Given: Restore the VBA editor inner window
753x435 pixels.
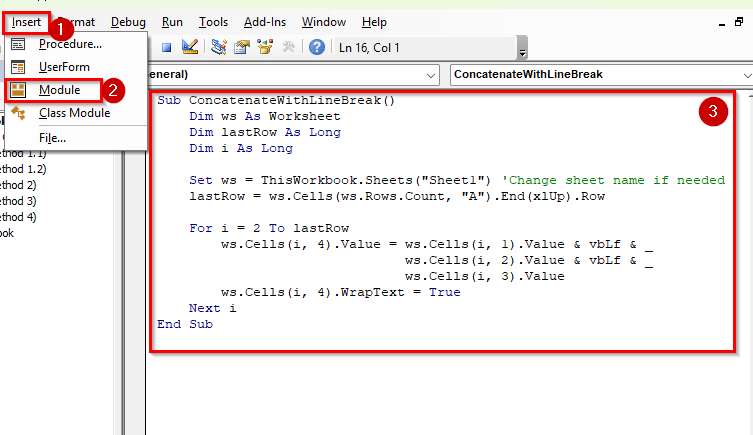Looking at the screenshot, I should (739, 22).
